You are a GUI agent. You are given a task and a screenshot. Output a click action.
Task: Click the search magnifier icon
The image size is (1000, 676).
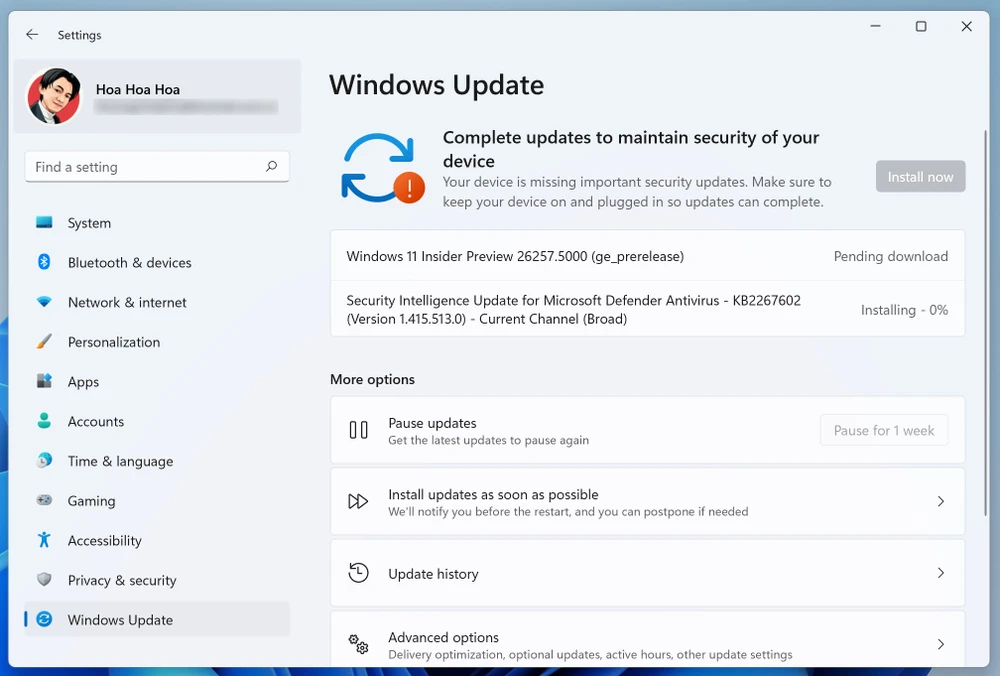(271, 167)
